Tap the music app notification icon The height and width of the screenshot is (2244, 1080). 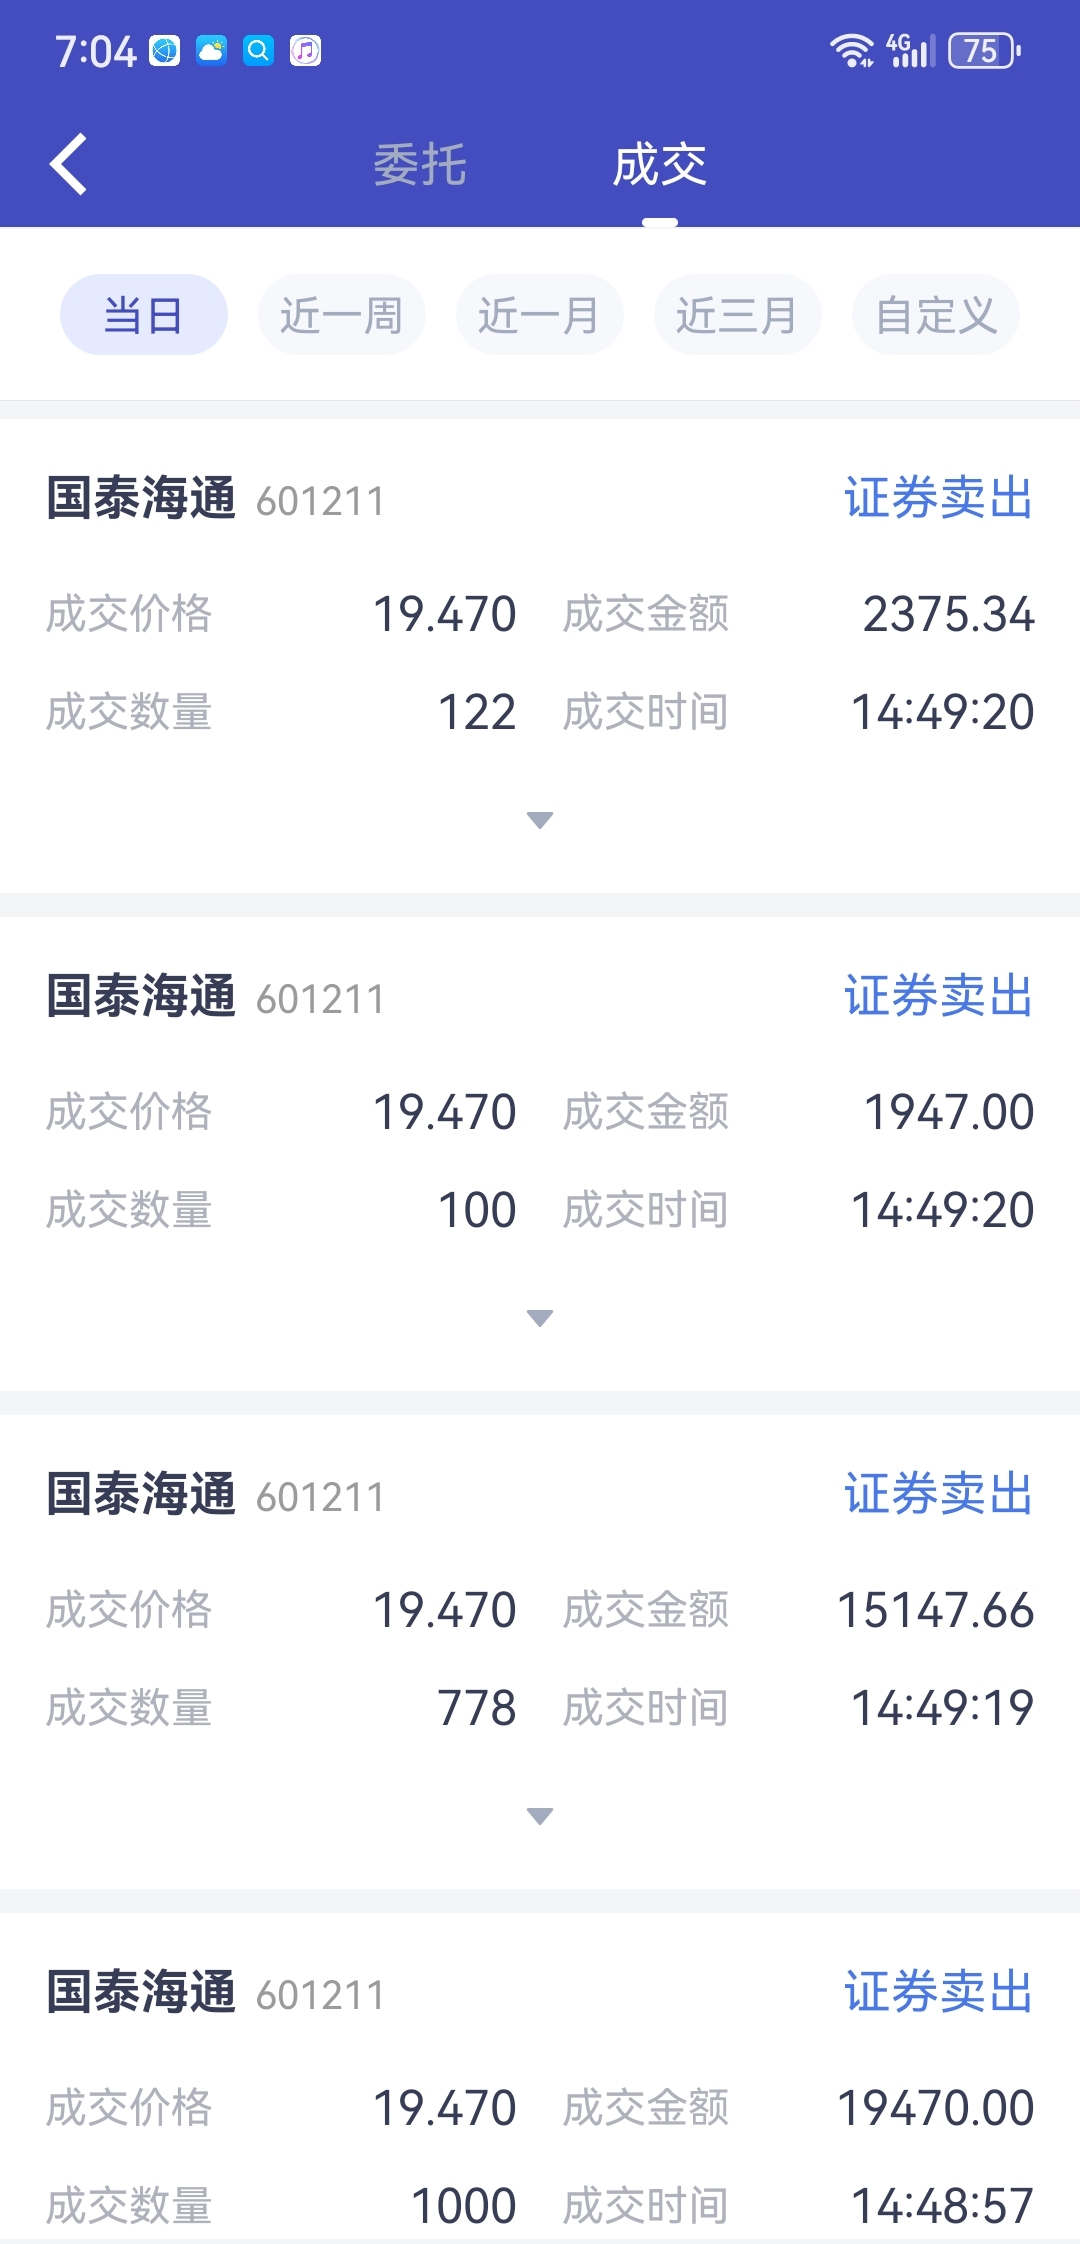click(306, 50)
